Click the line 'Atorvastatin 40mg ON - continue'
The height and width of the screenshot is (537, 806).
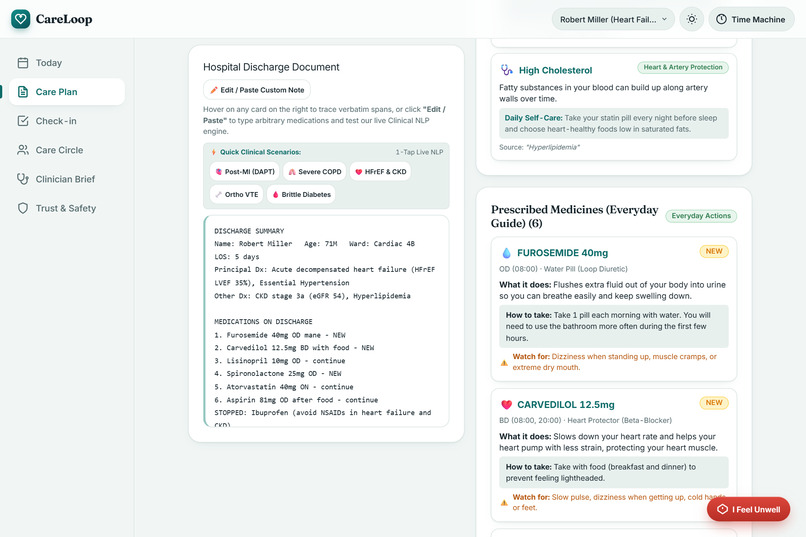click(284, 387)
